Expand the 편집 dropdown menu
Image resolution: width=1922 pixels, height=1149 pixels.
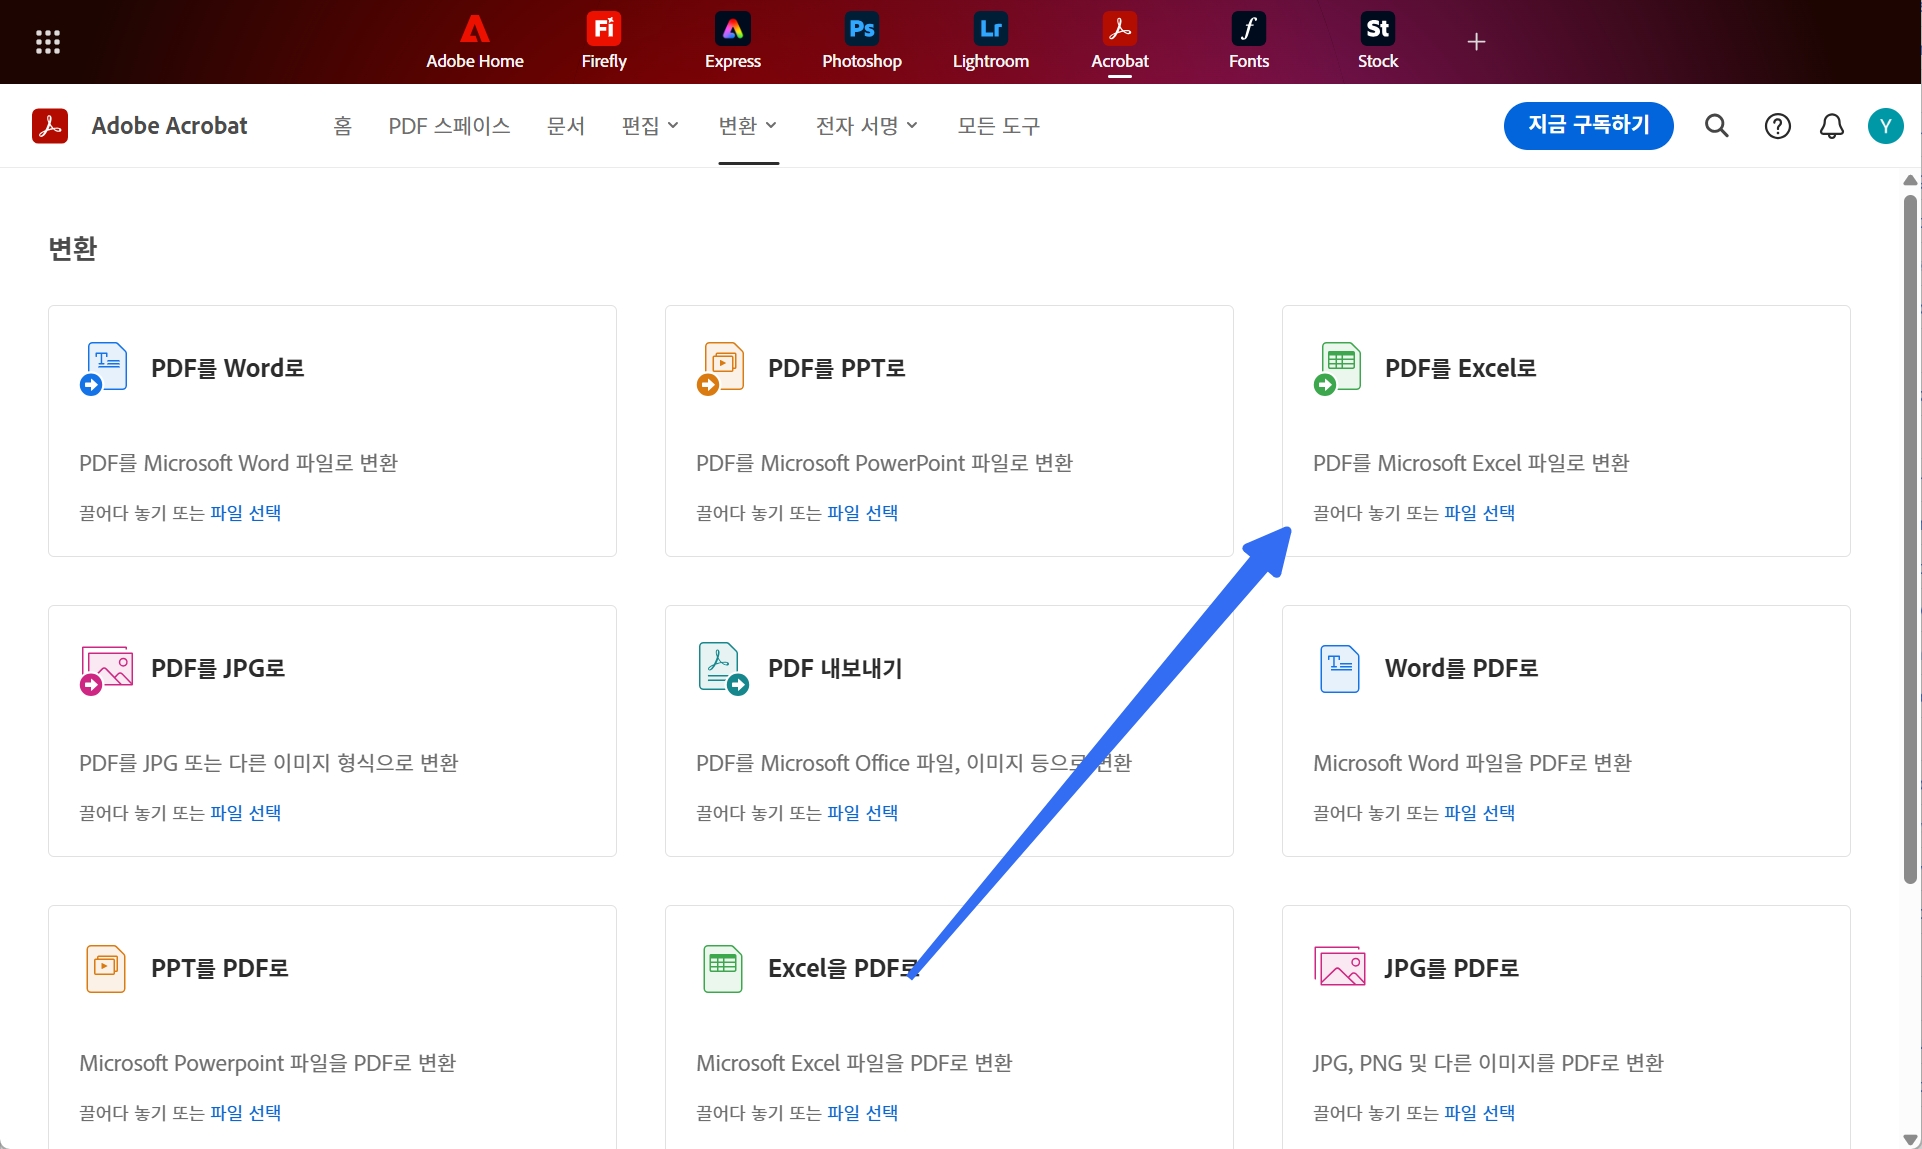(x=650, y=126)
